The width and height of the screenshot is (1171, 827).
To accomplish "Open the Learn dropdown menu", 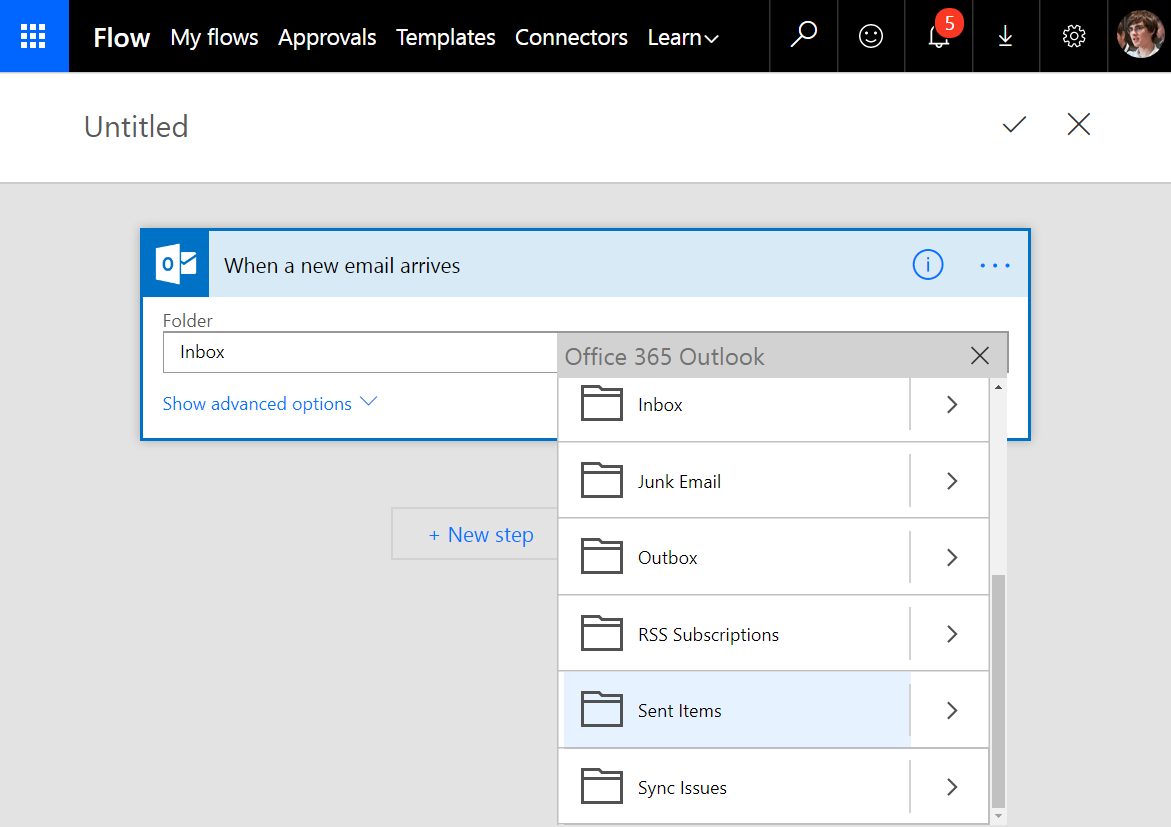I will 683,38.
